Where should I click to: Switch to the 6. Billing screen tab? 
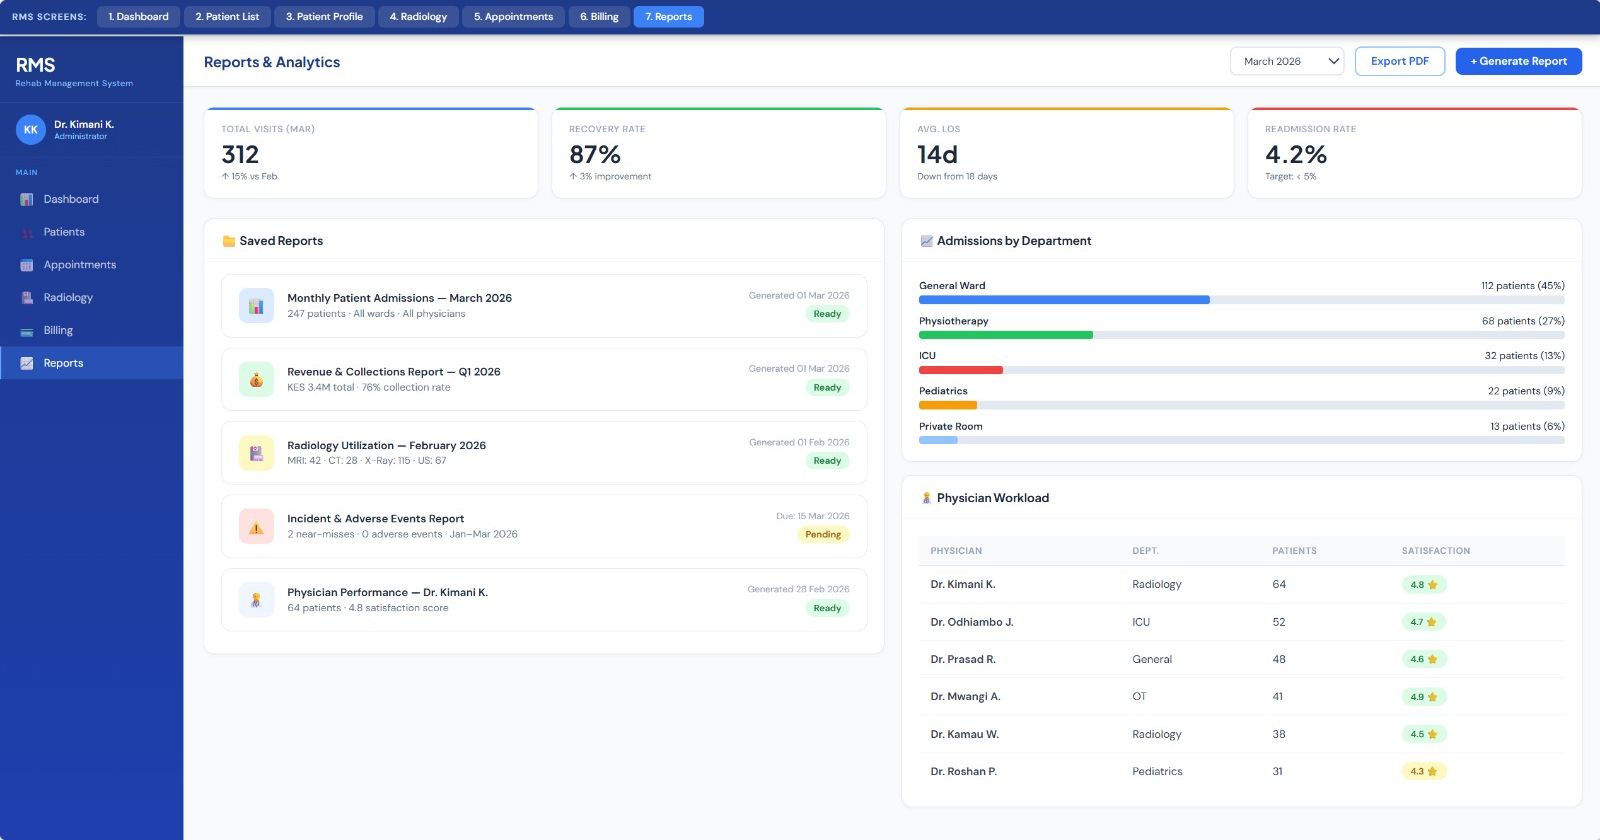point(599,17)
